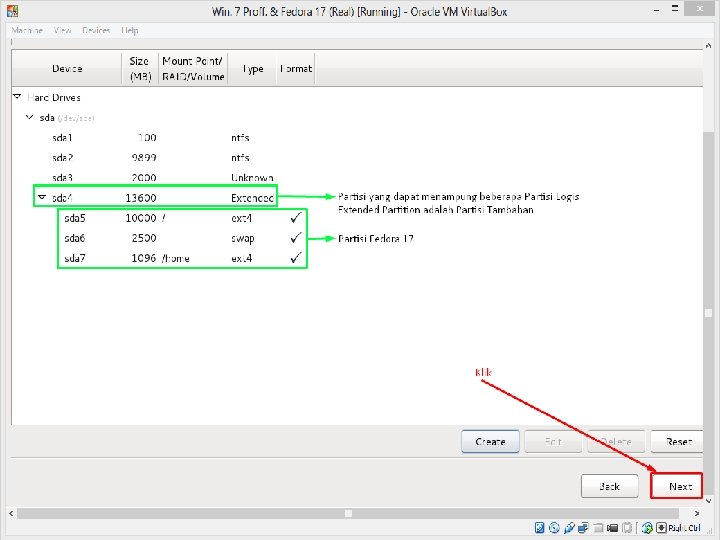Click the vertical scrollbar down arrow
This screenshot has height=540, width=720.
709,501
